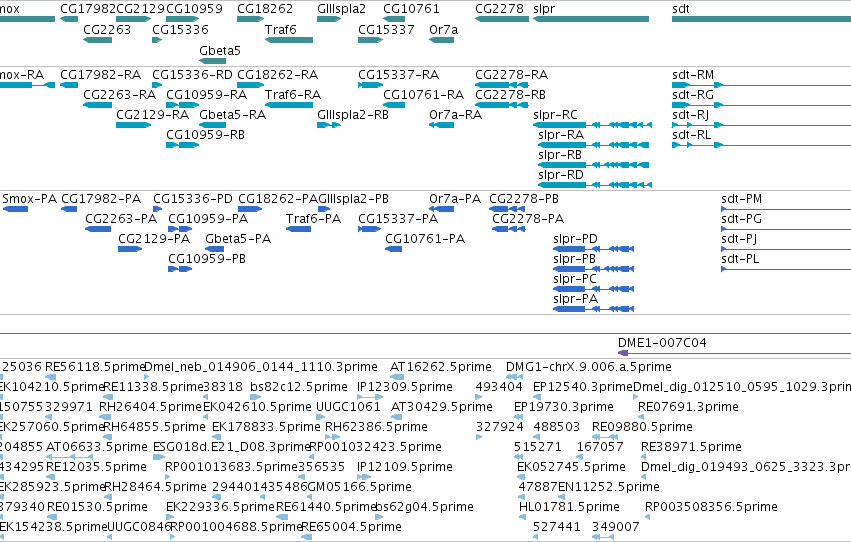This screenshot has height=542, width=851.
Task: Click the CG10761 gene label
Action: [x=411, y=9]
